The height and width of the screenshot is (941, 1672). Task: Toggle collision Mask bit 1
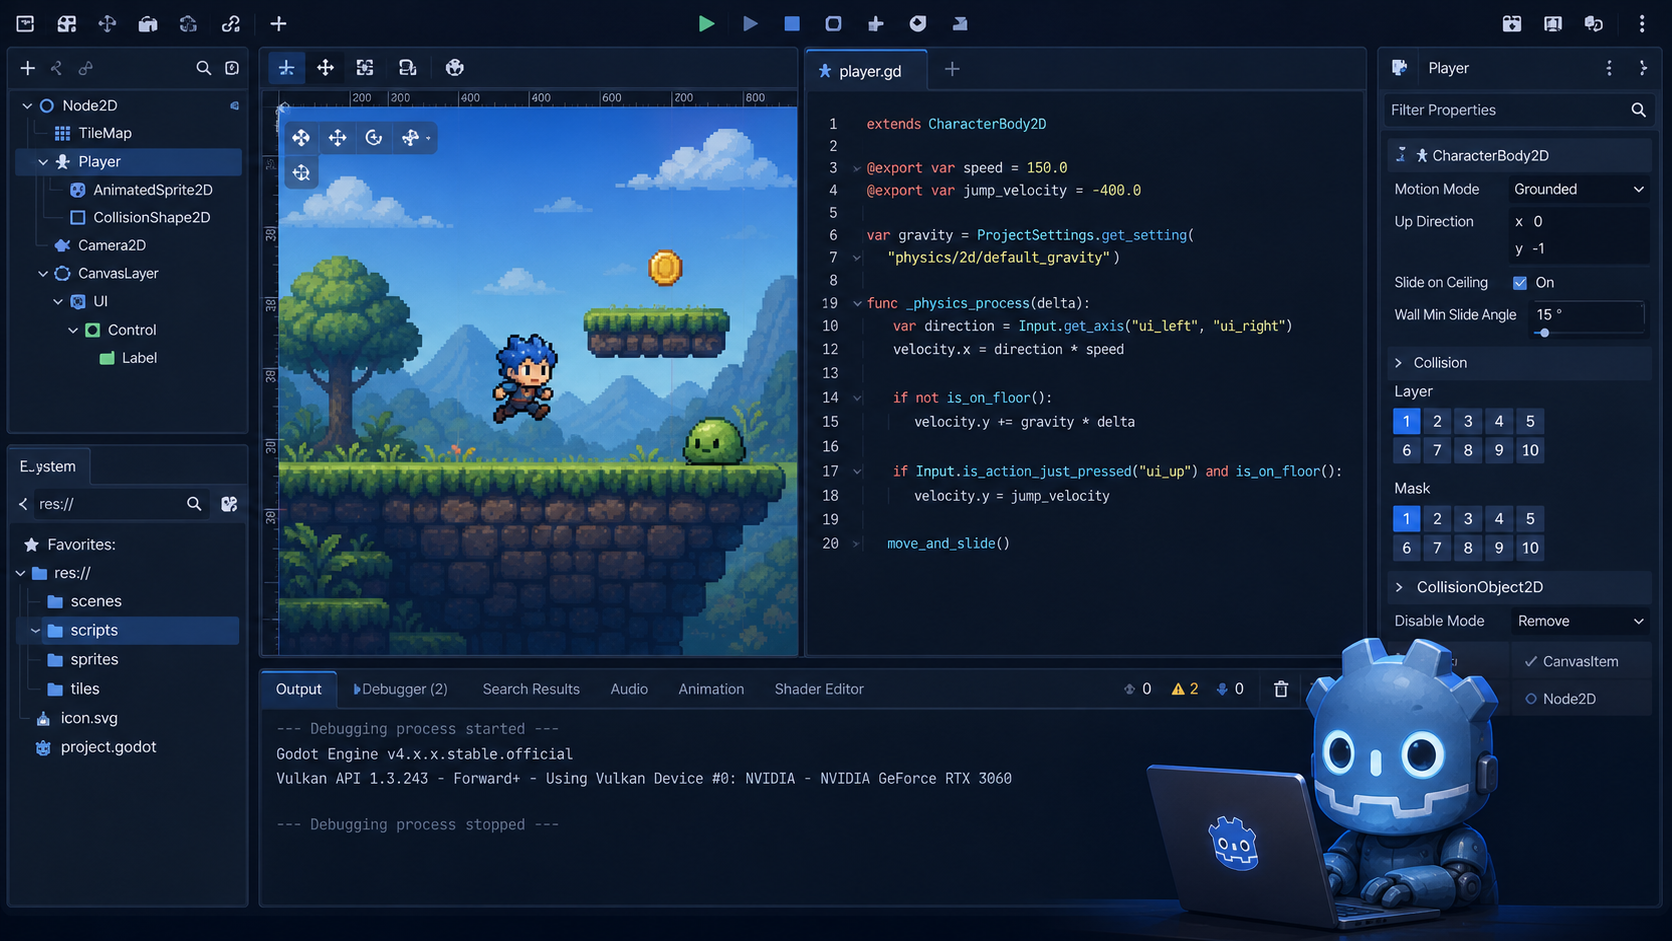click(x=1406, y=518)
